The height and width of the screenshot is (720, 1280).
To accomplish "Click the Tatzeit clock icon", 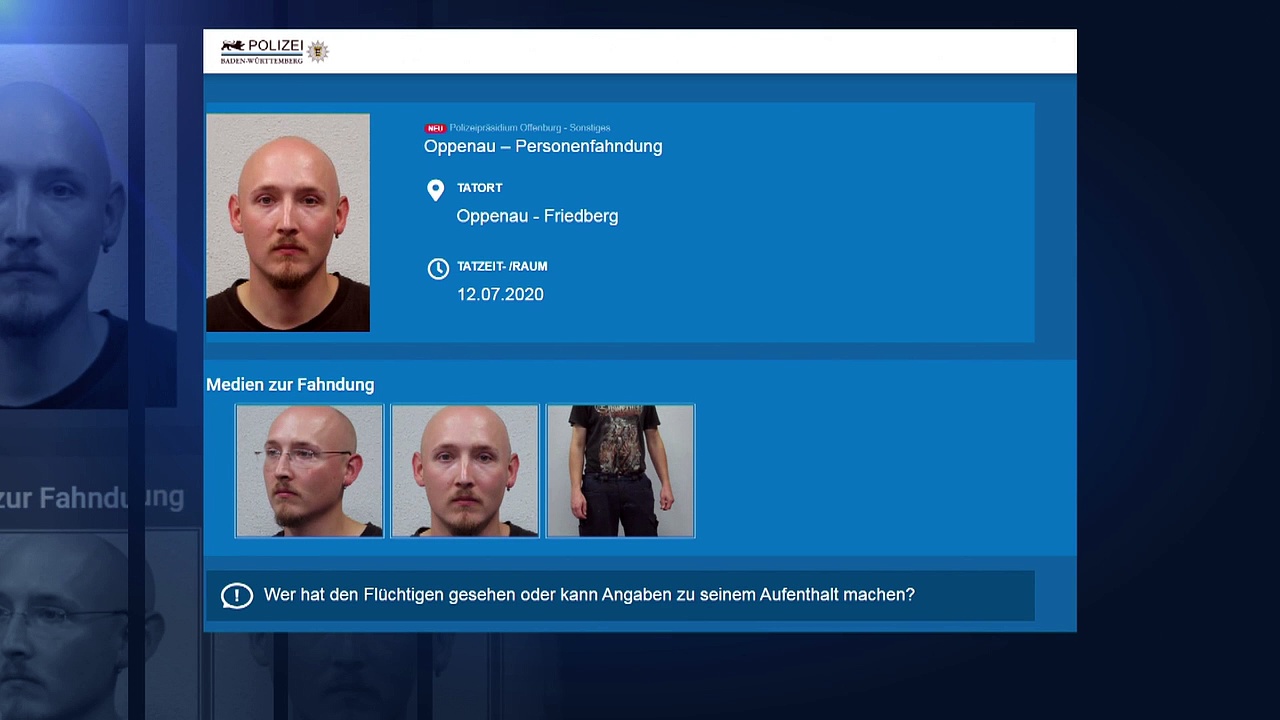I will pyautogui.click(x=438, y=268).
